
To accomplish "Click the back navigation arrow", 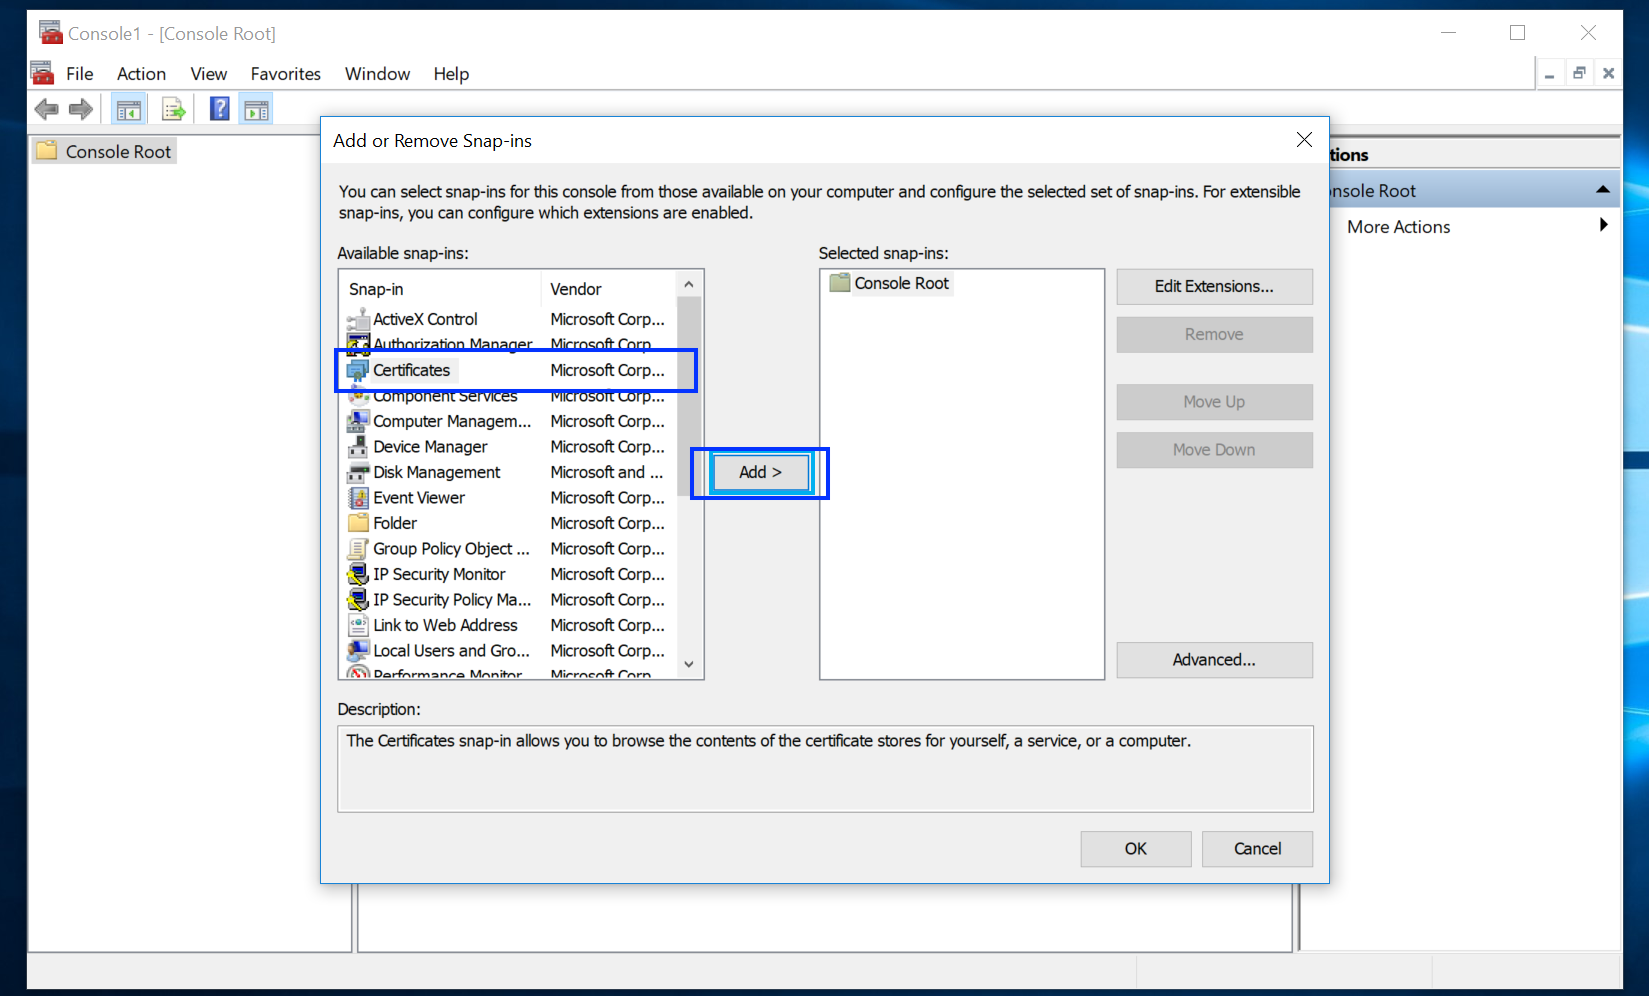I will 46,108.
